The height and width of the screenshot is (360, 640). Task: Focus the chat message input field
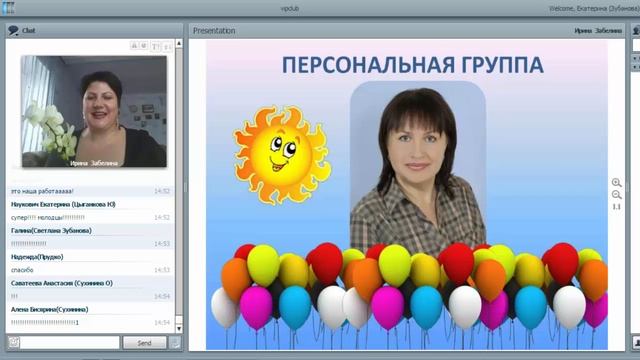coord(69,342)
